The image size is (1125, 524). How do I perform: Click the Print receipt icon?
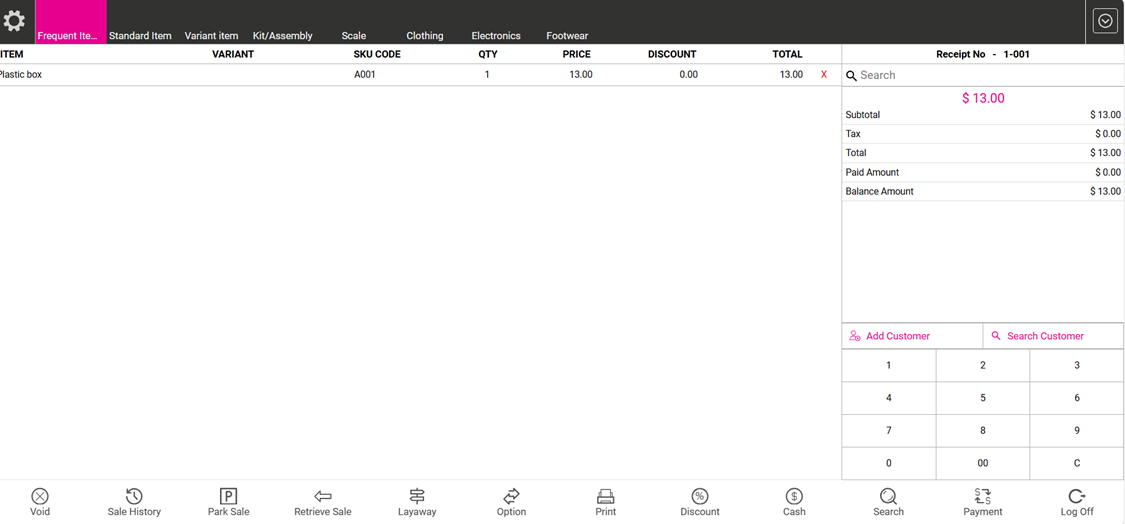(605, 497)
